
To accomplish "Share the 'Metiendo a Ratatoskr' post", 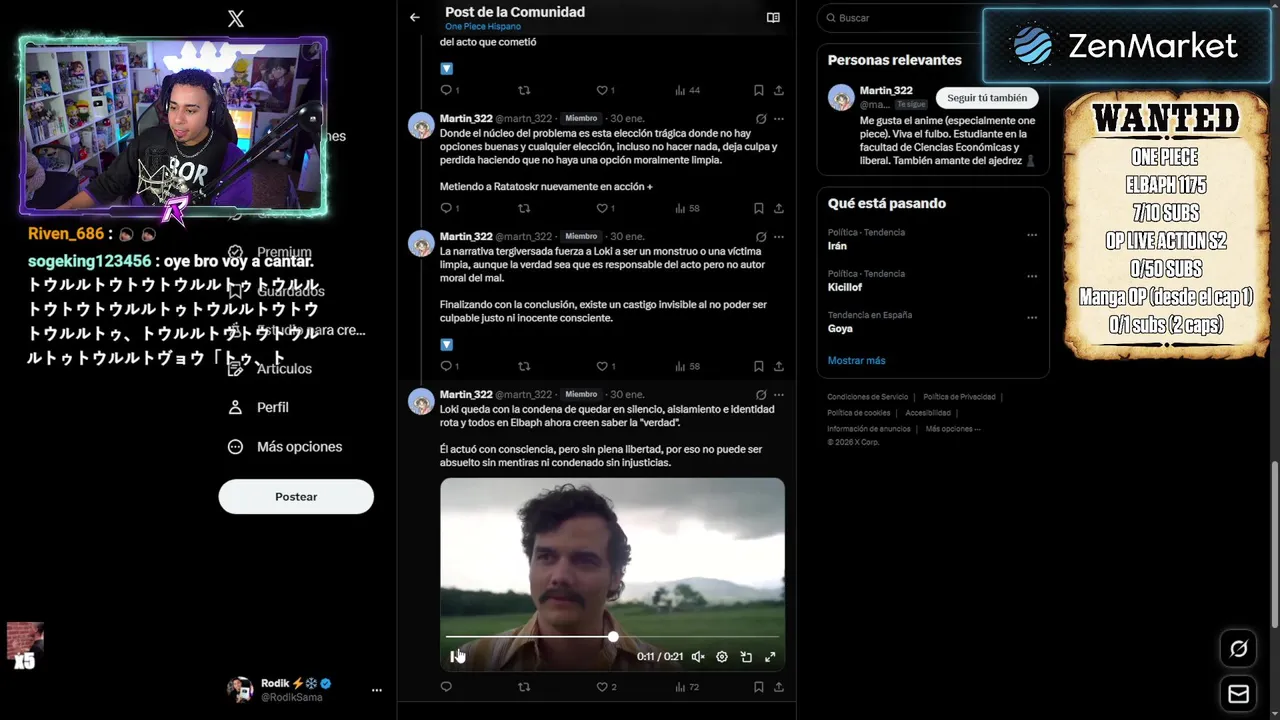I will 778,208.
